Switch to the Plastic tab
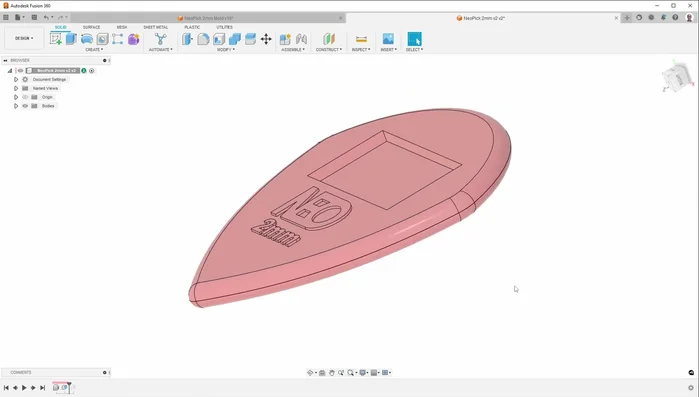The height and width of the screenshot is (397, 699). tap(192, 27)
